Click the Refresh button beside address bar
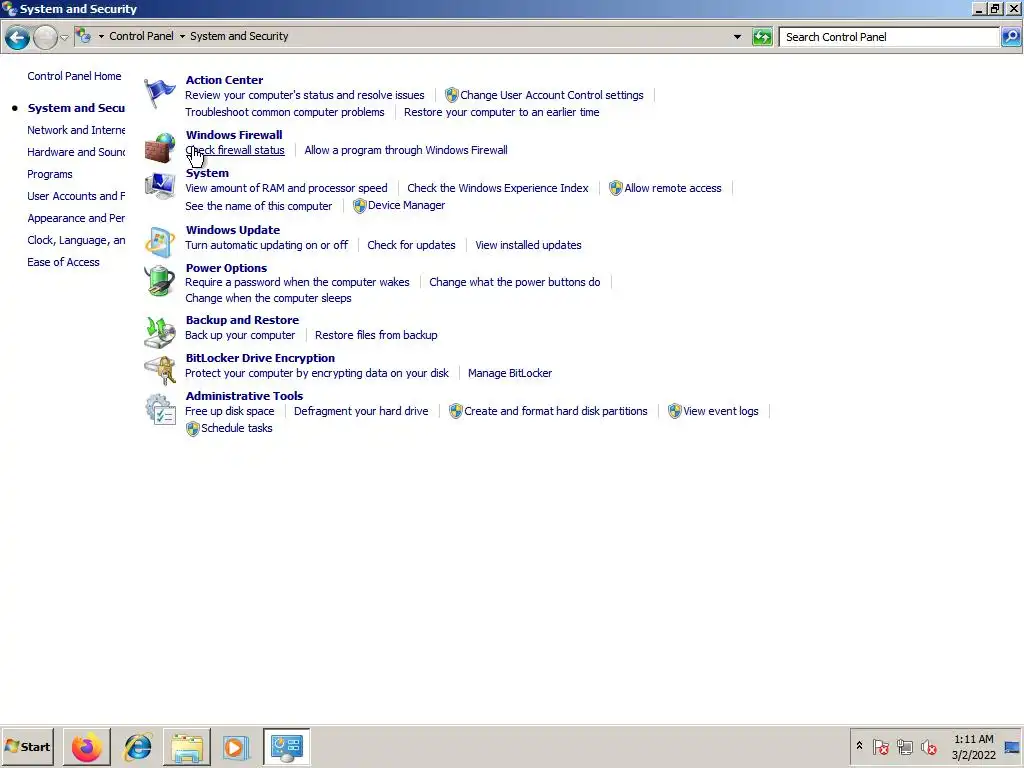The image size is (1024, 768). pyautogui.click(x=762, y=37)
